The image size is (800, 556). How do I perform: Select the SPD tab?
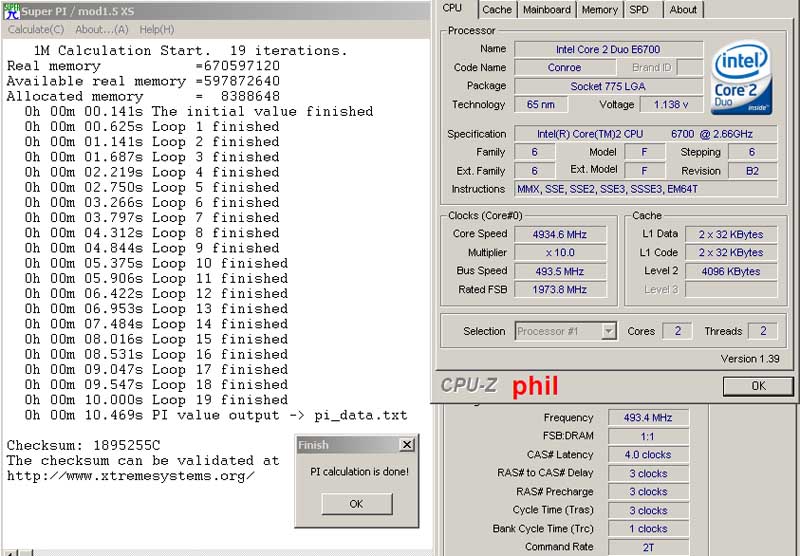[639, 10]
